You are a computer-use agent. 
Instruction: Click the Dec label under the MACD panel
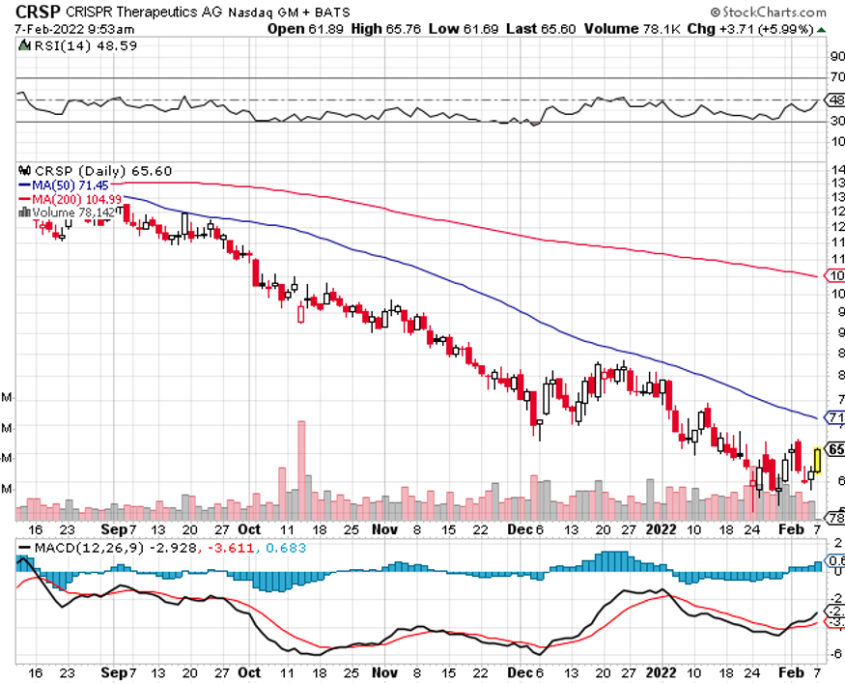pyautogui.click(x=520, y=673)
